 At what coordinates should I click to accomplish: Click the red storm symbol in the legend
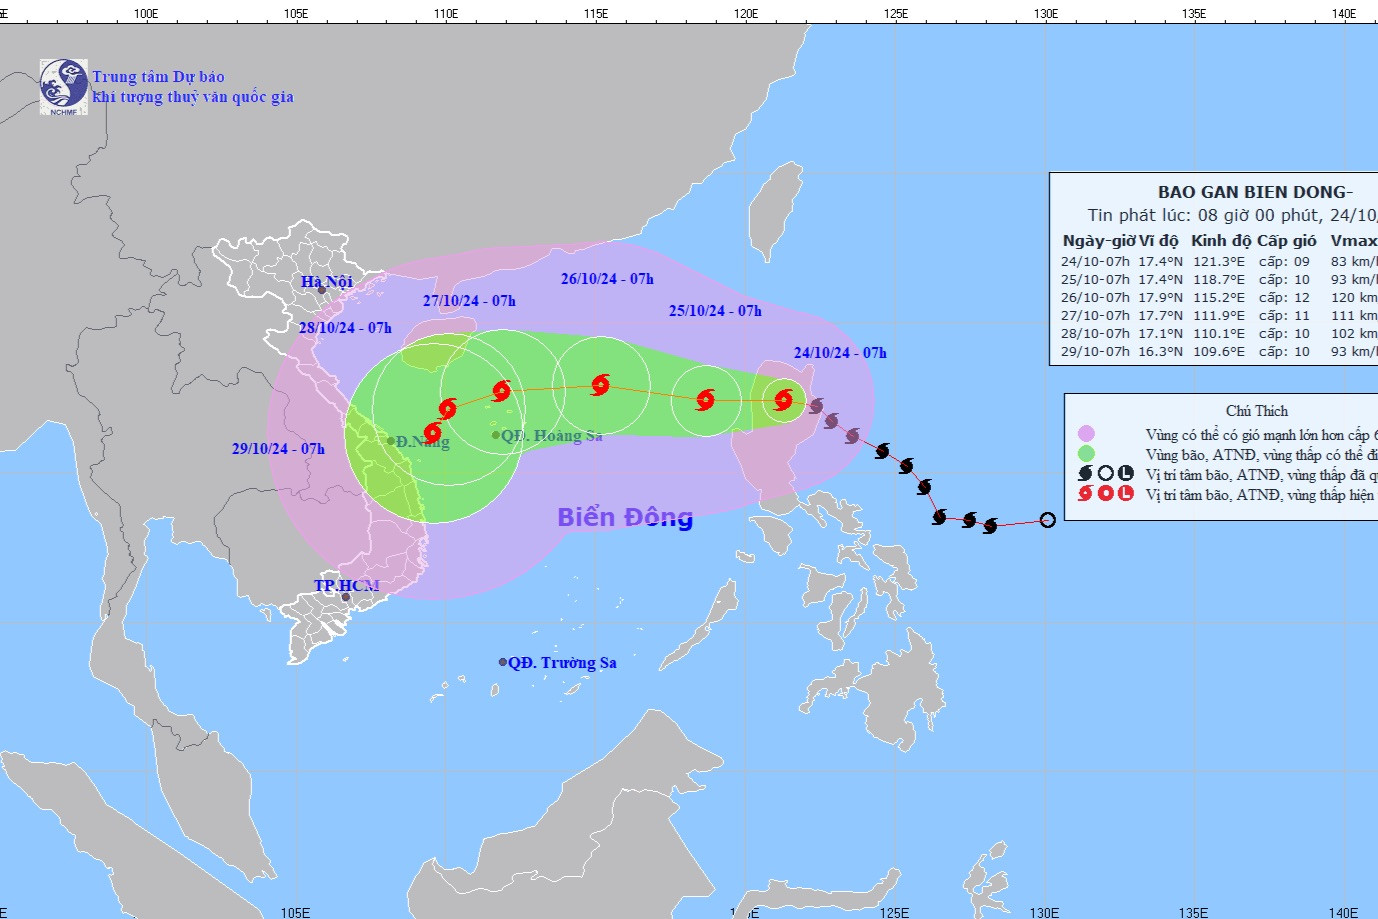1085,494
